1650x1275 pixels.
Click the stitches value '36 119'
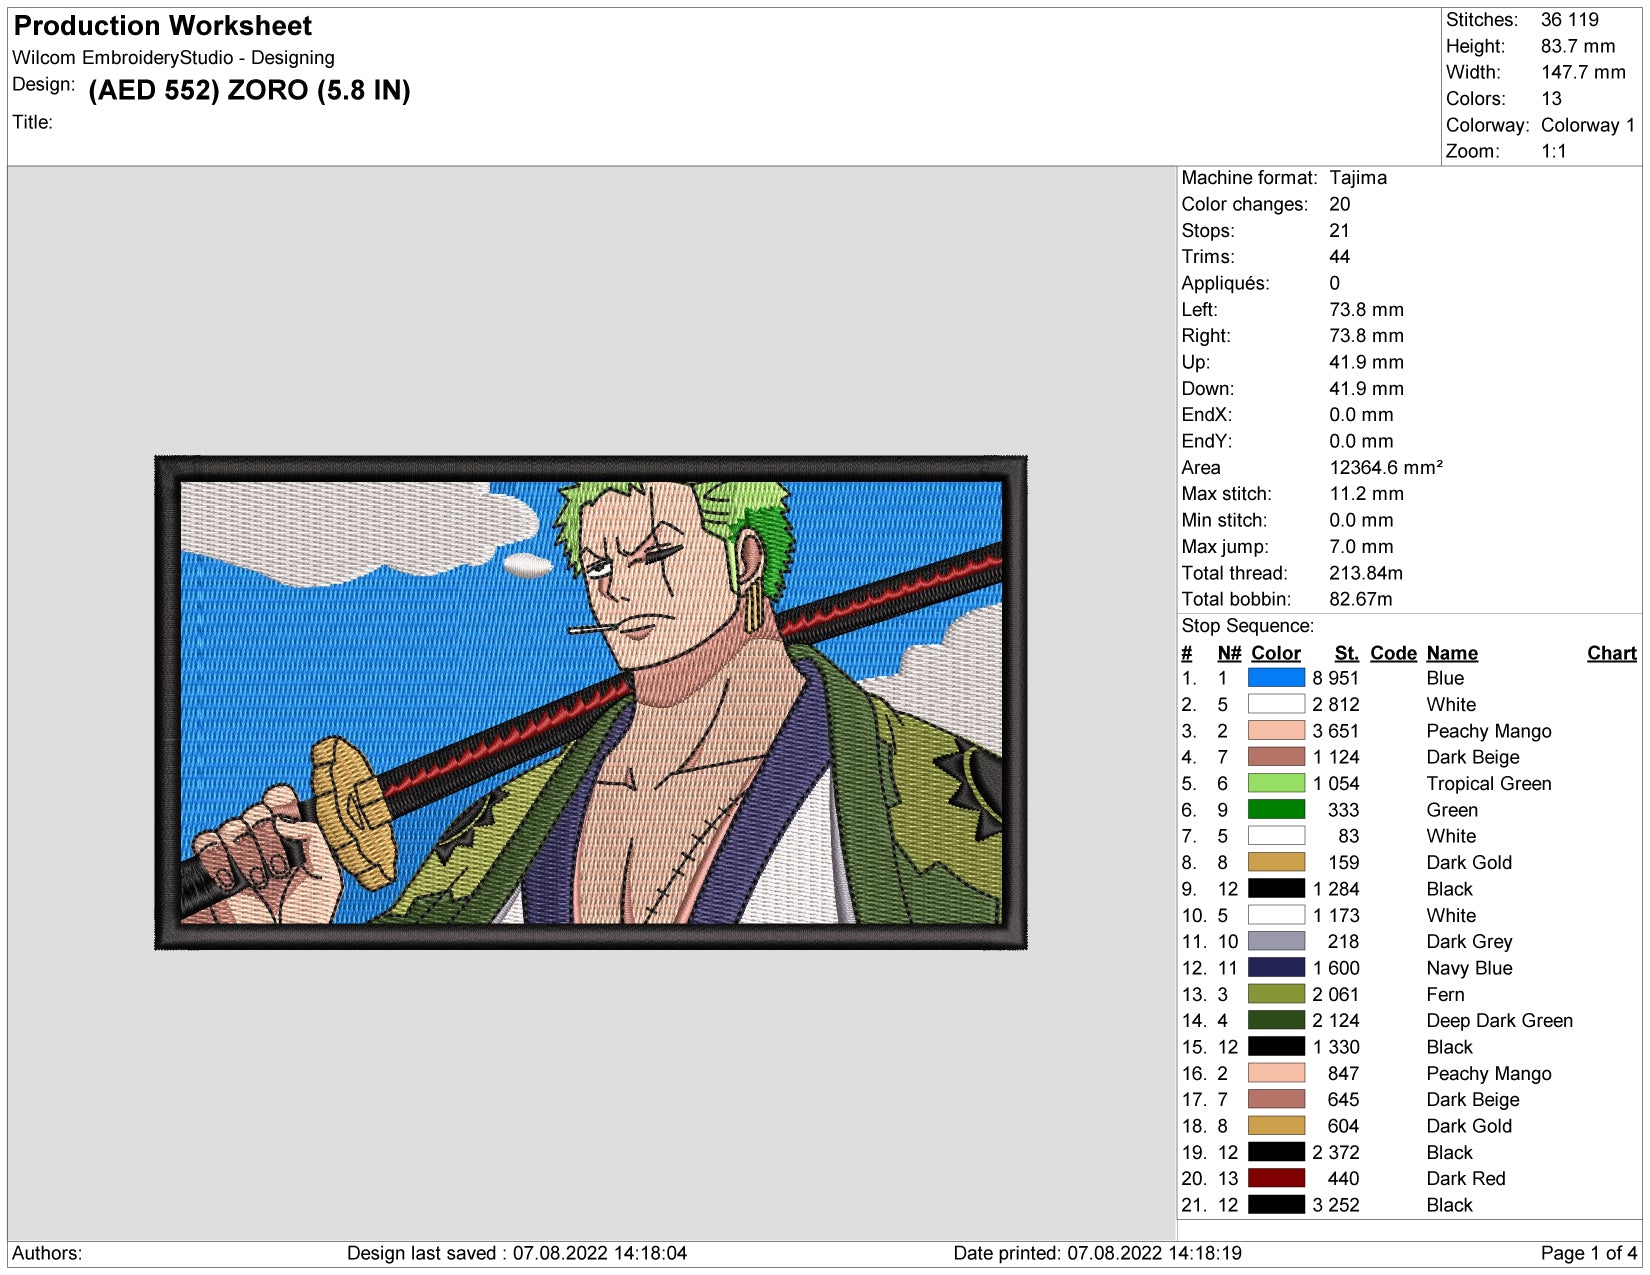click(1569, 20)
